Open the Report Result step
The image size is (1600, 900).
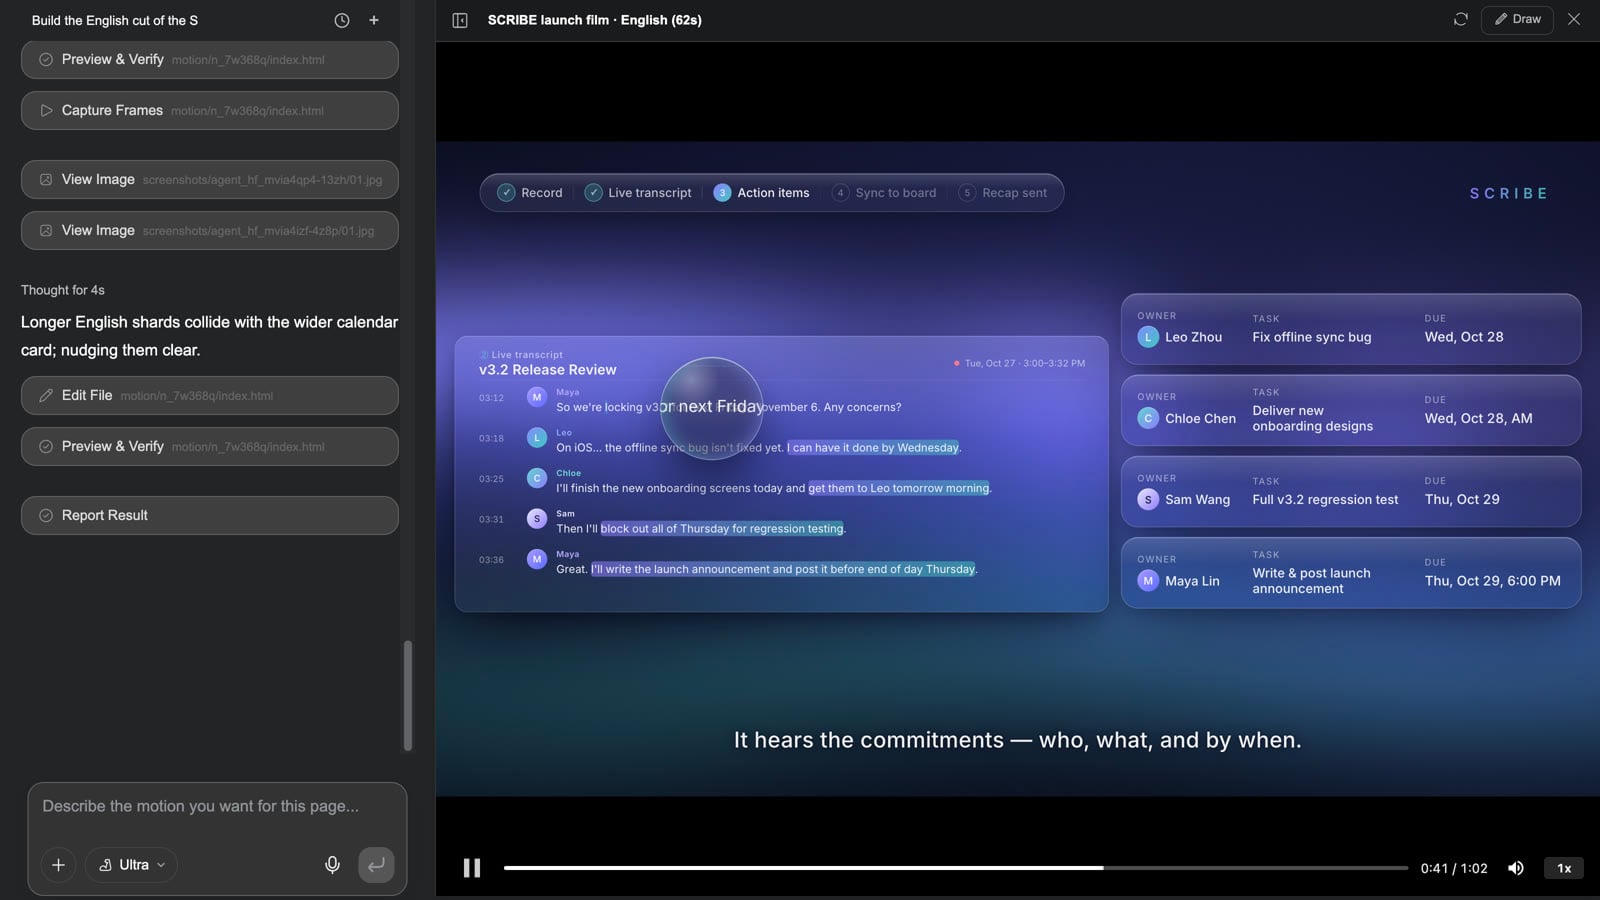tap(210, 515)
